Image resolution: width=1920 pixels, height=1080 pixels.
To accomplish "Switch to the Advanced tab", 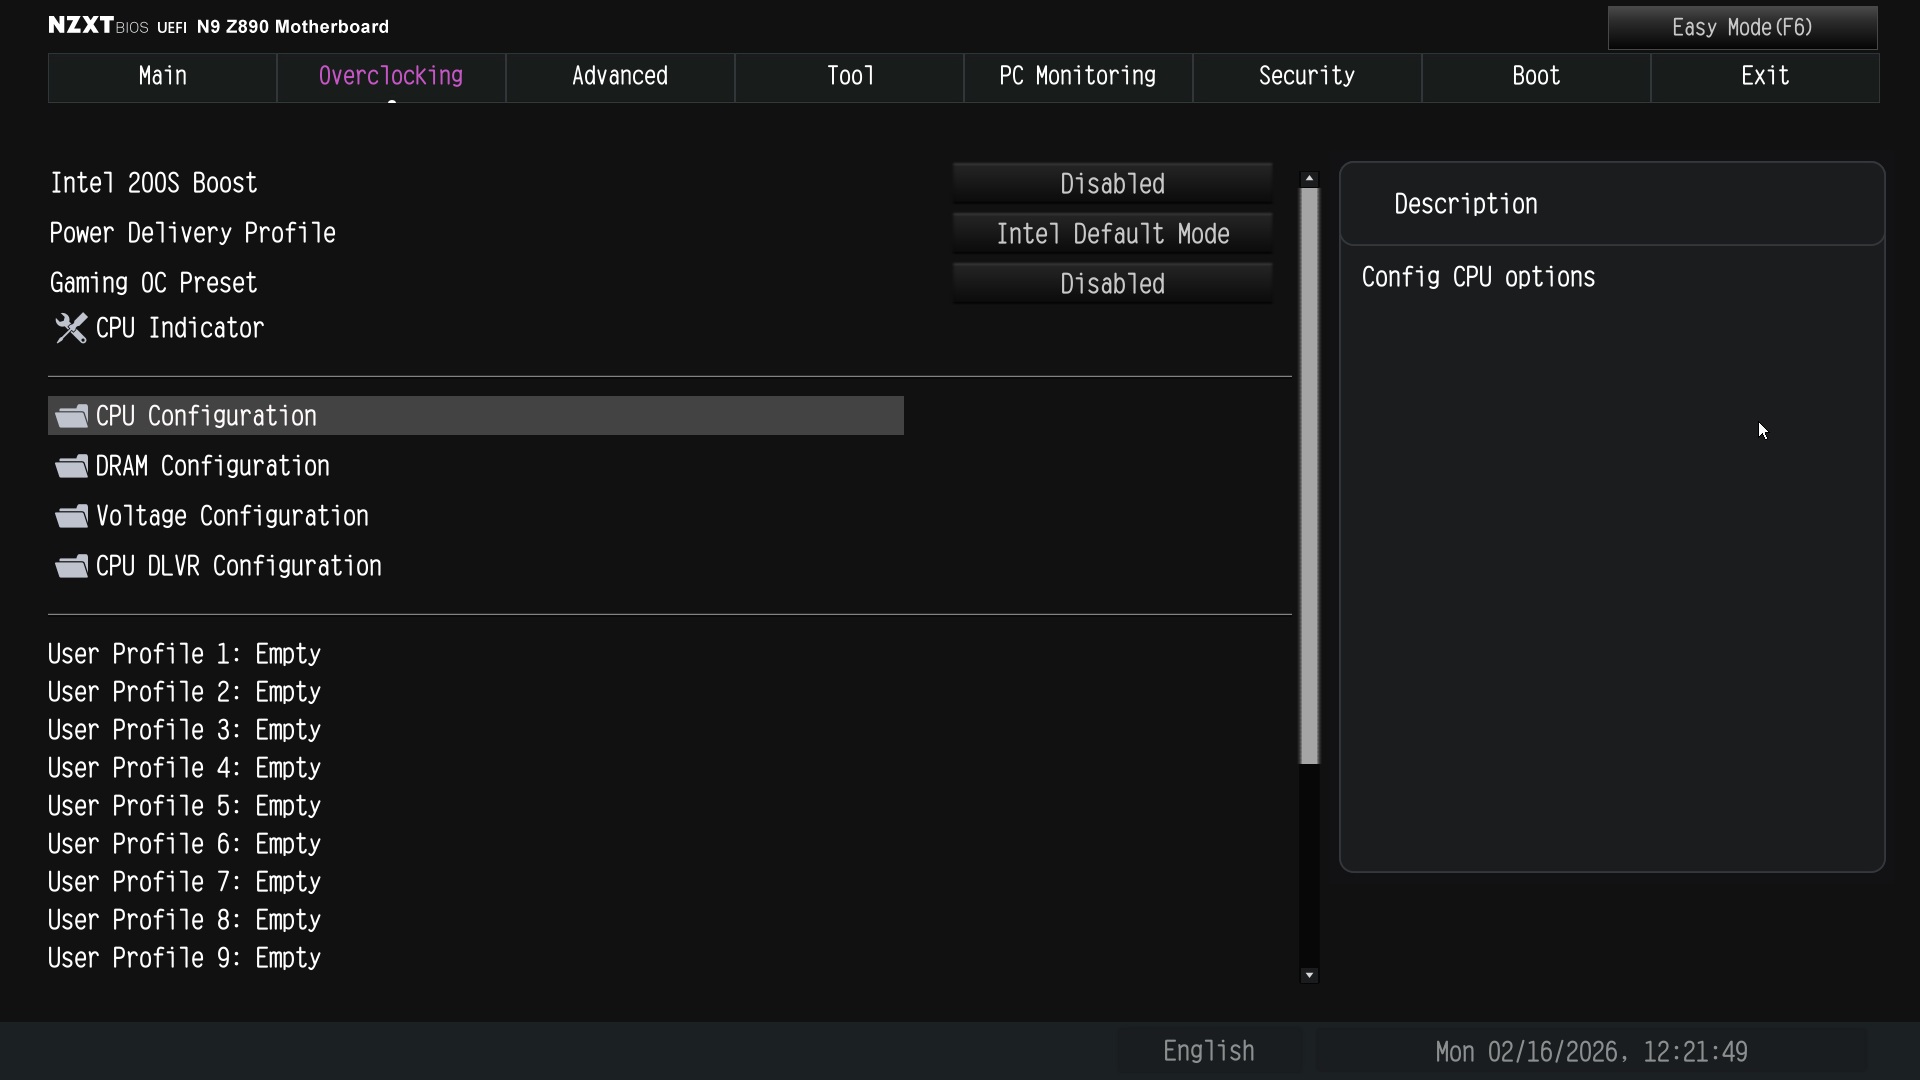I will [x=620, y=77].
